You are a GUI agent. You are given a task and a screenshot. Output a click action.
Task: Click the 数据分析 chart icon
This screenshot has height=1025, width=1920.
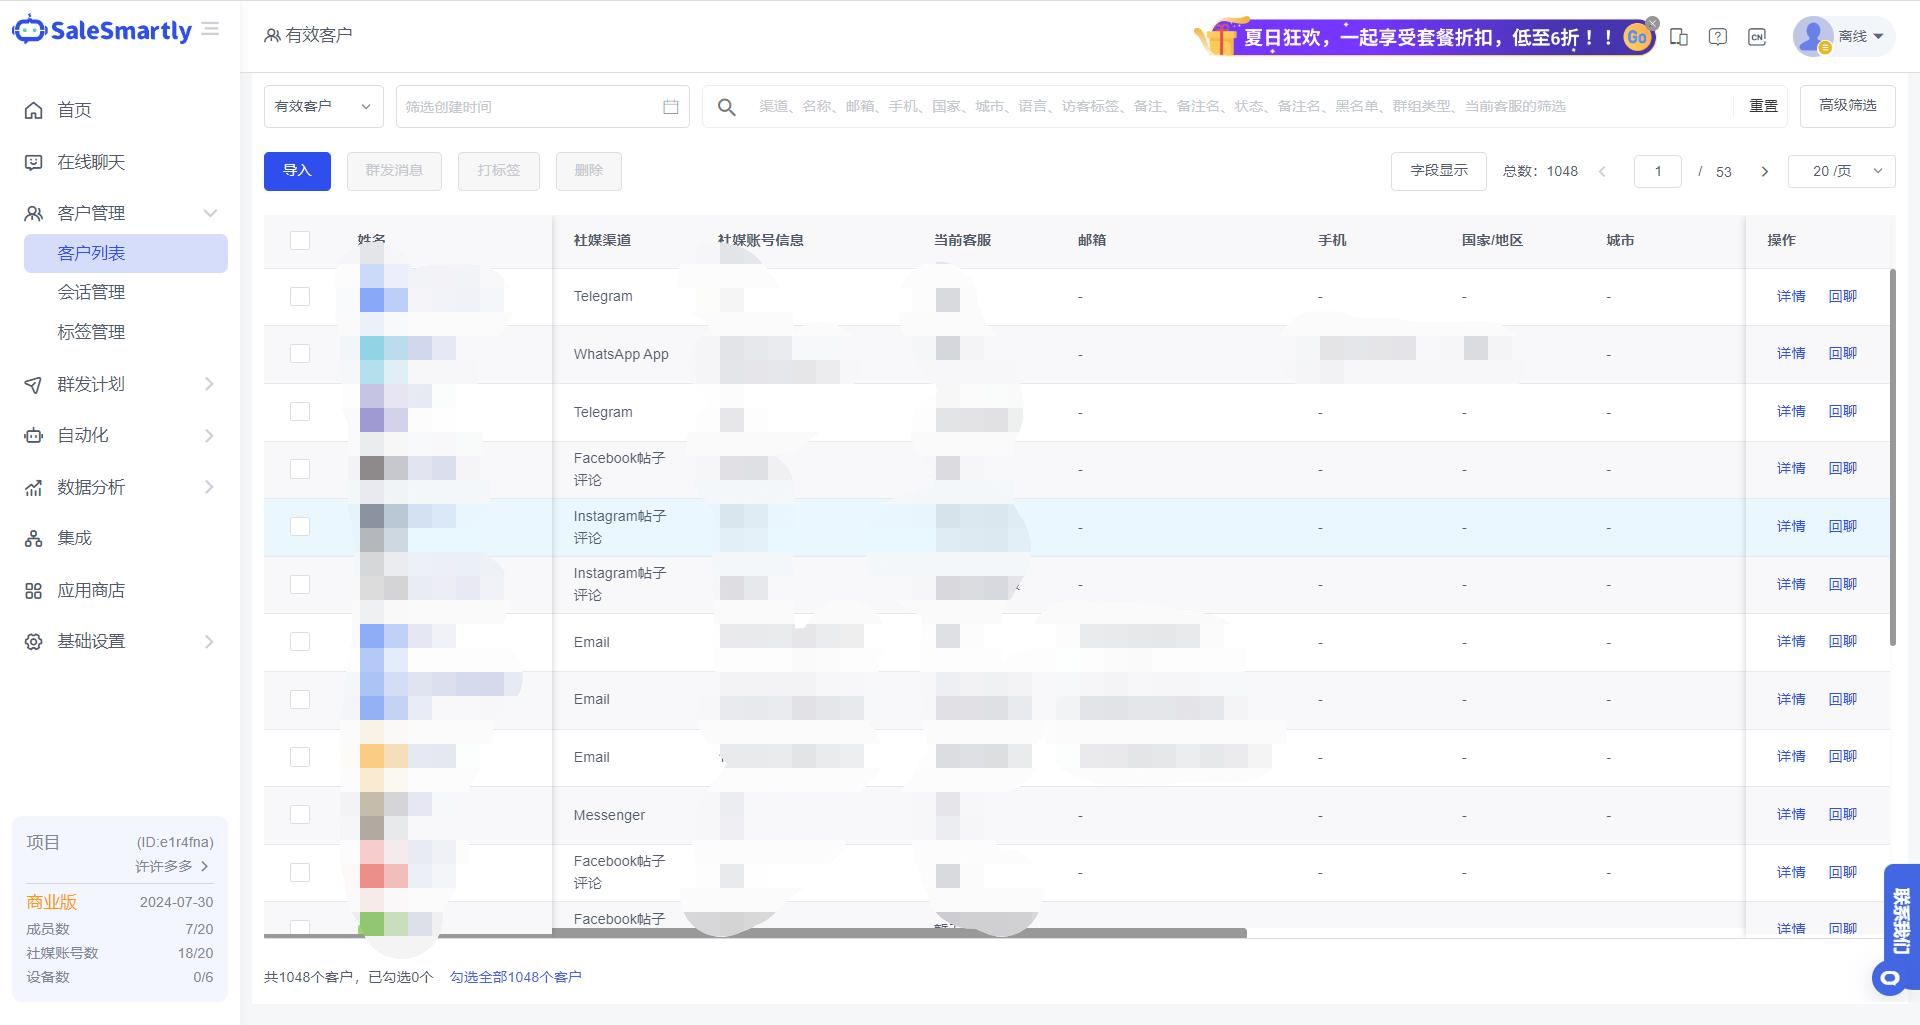tap(34, 487)
